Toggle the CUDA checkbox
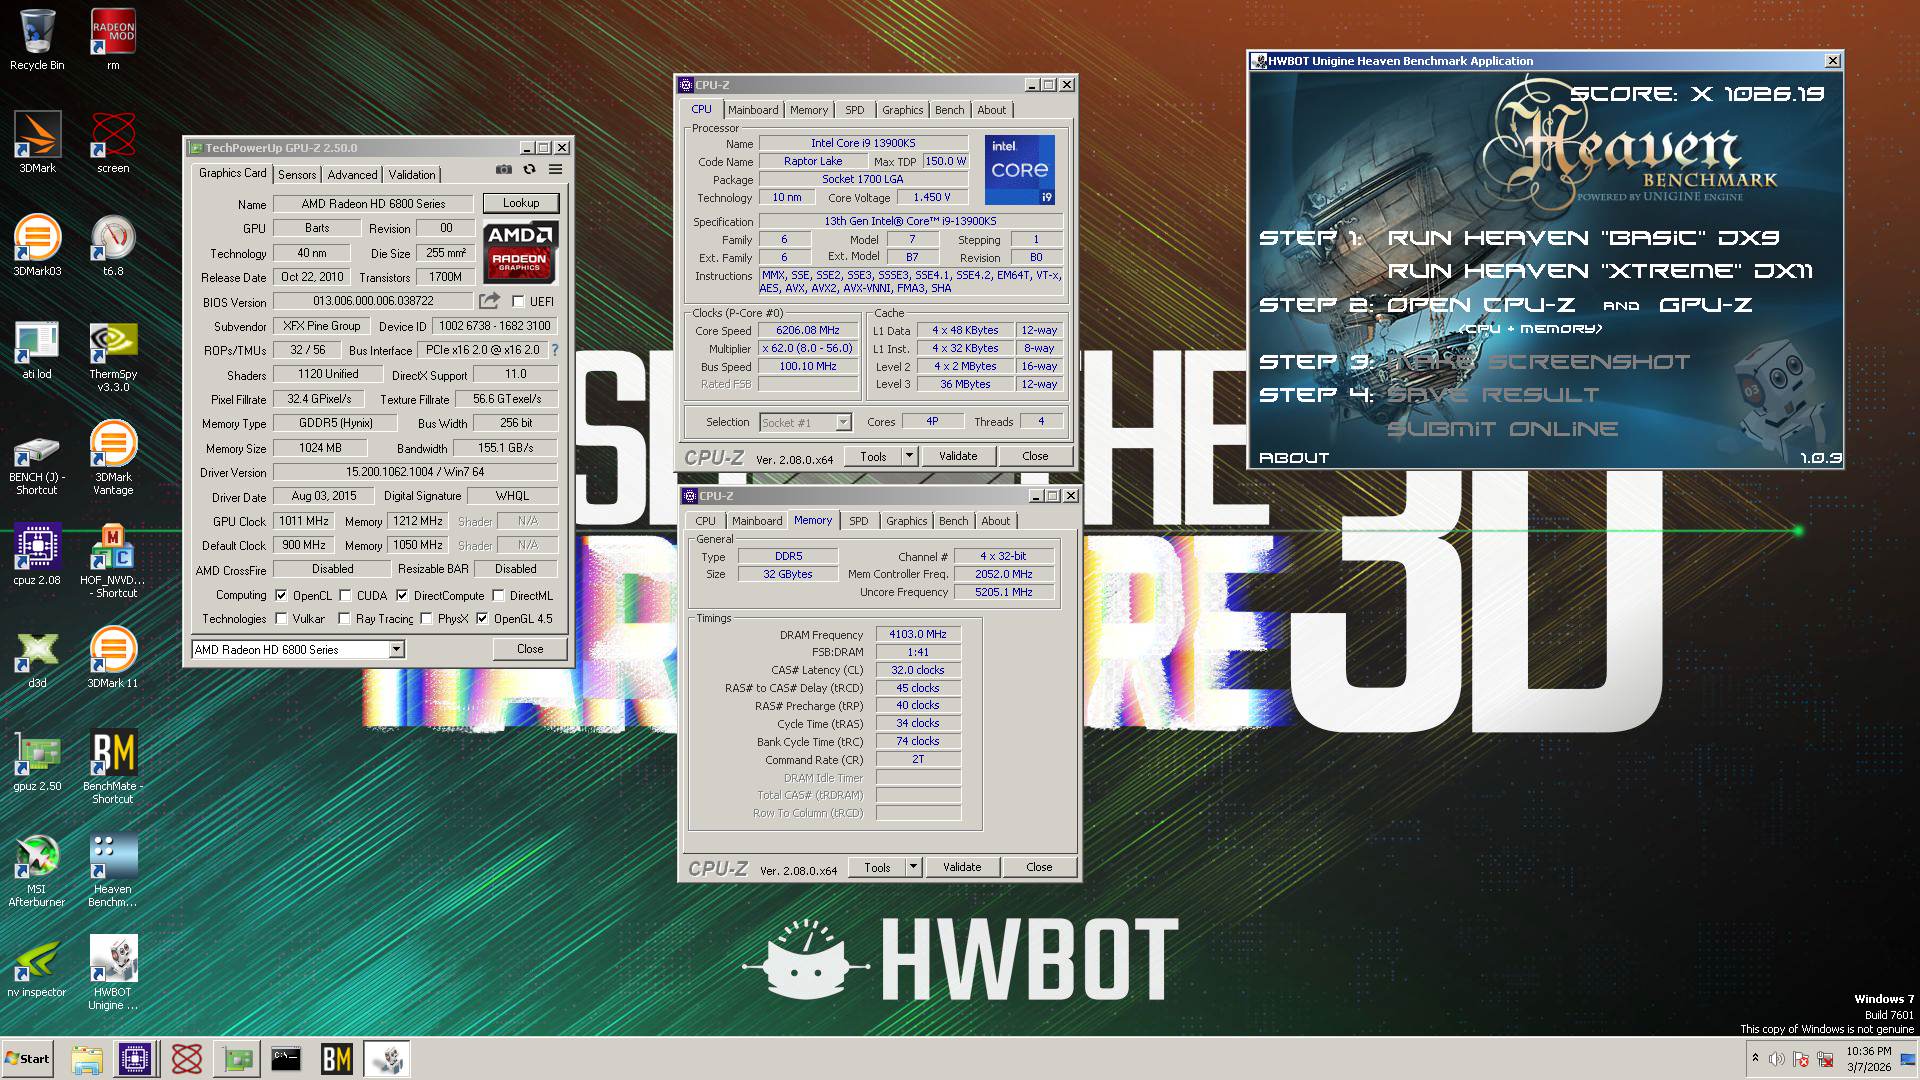The image size is (1920, 1080). coord(345,595)
